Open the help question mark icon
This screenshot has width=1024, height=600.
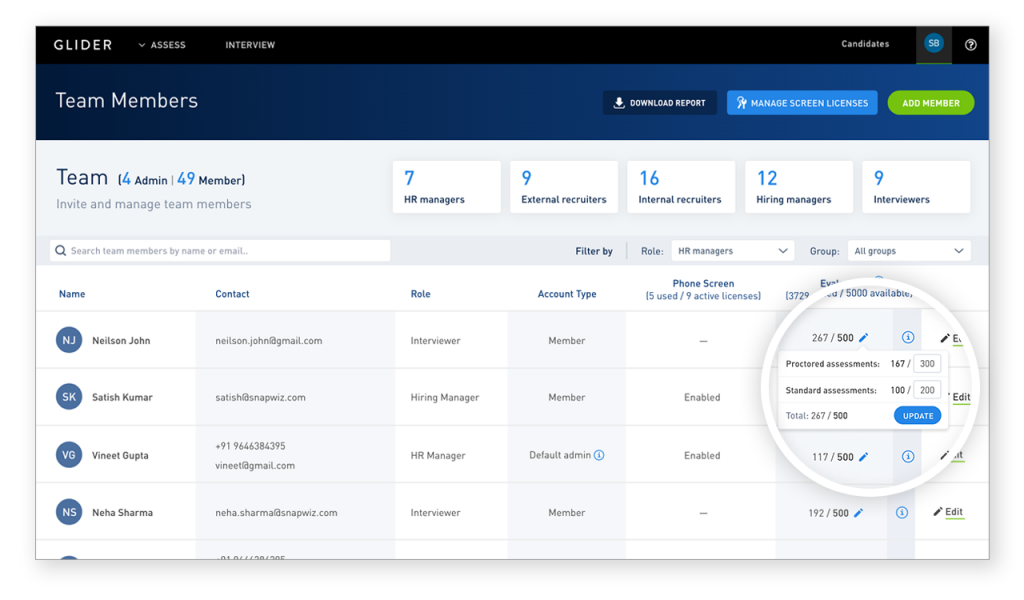pyautogui.click(x=970, y=44)
